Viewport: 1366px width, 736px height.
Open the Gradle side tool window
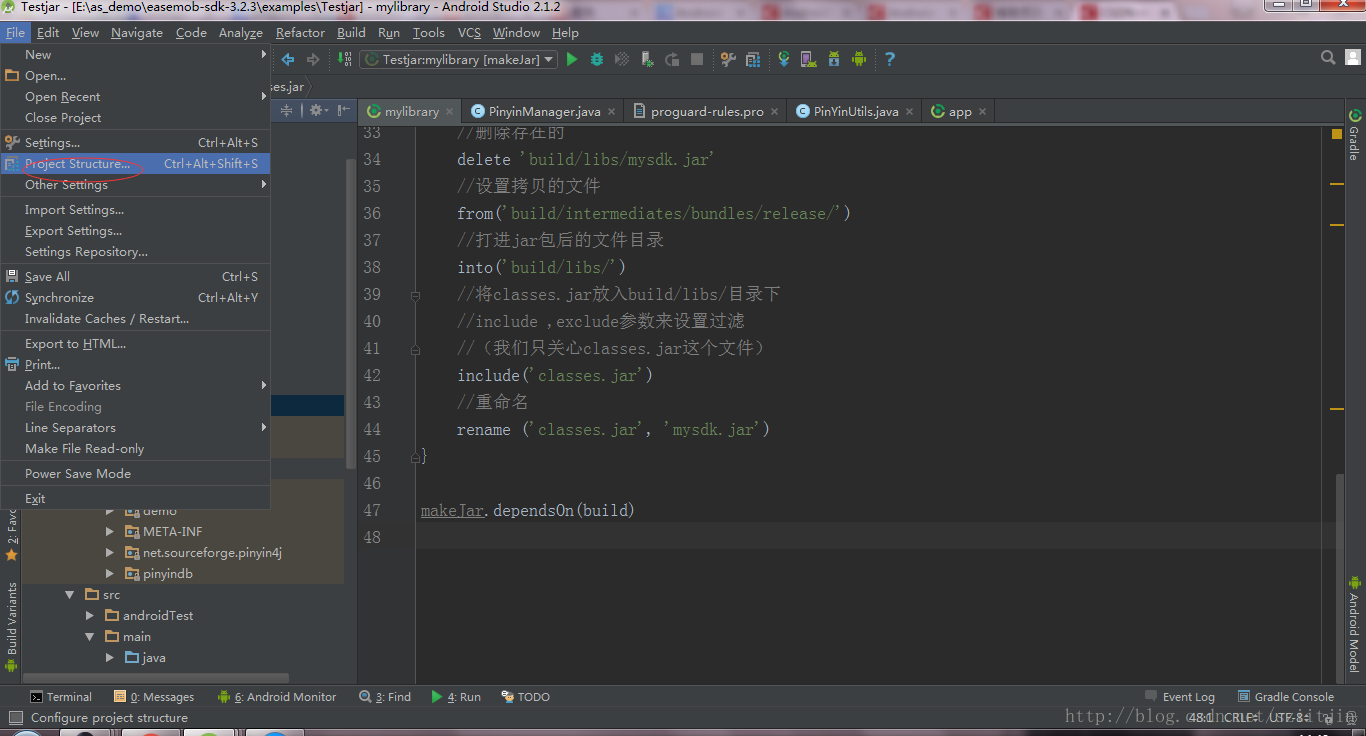pos(1355,134)
